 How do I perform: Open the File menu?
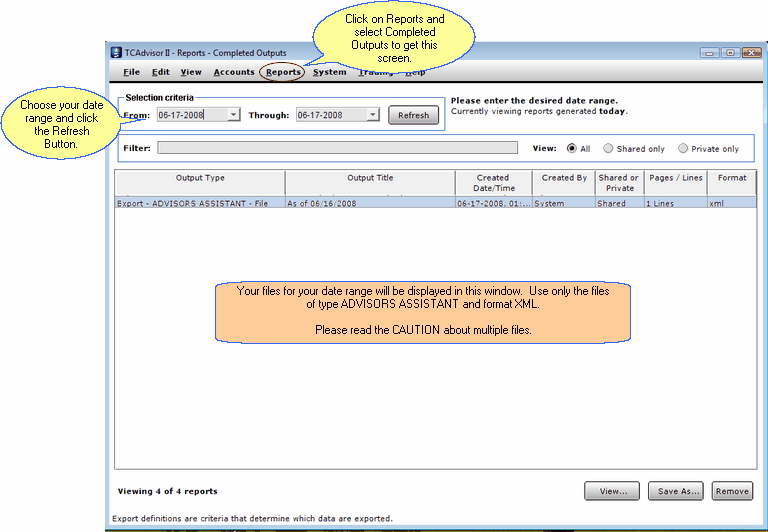[132, 72]
